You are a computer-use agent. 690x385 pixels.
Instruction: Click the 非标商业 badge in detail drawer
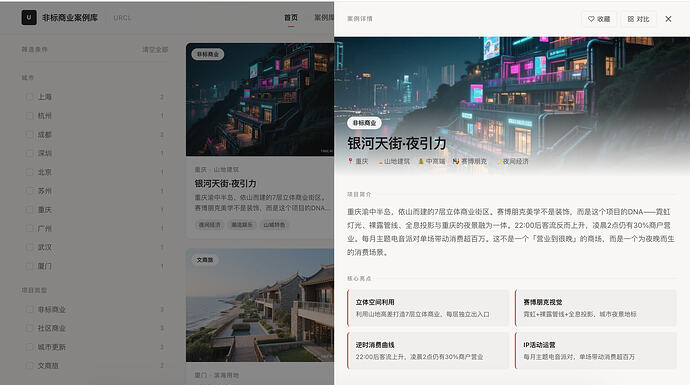point(364,123)
